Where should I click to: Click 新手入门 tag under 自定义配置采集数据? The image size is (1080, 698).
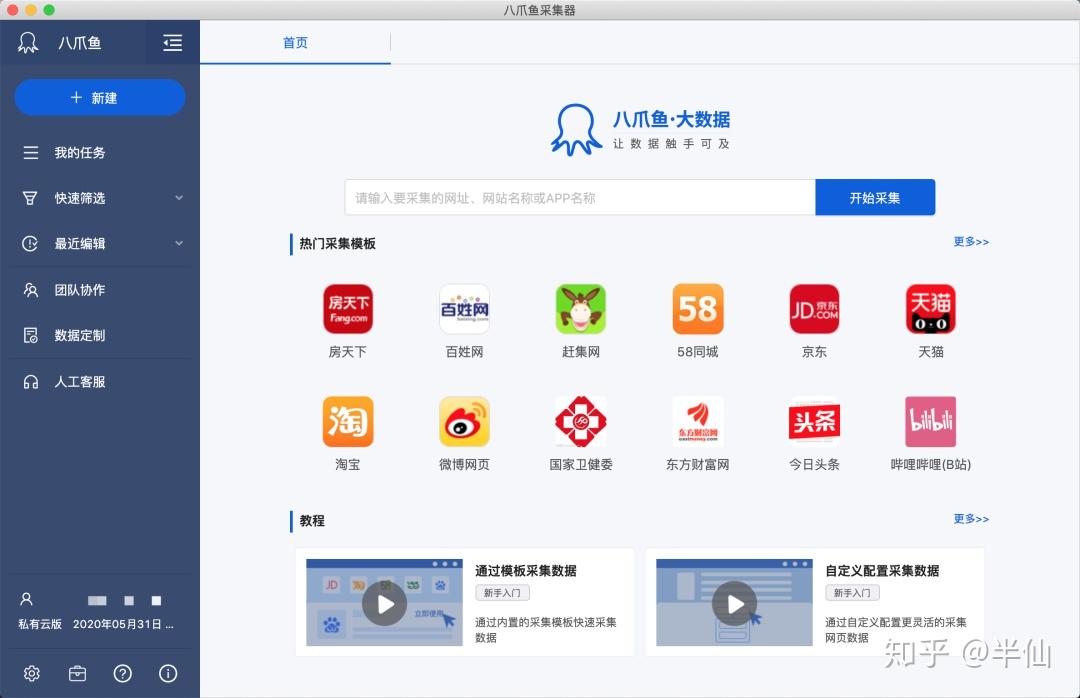[852, 593]
